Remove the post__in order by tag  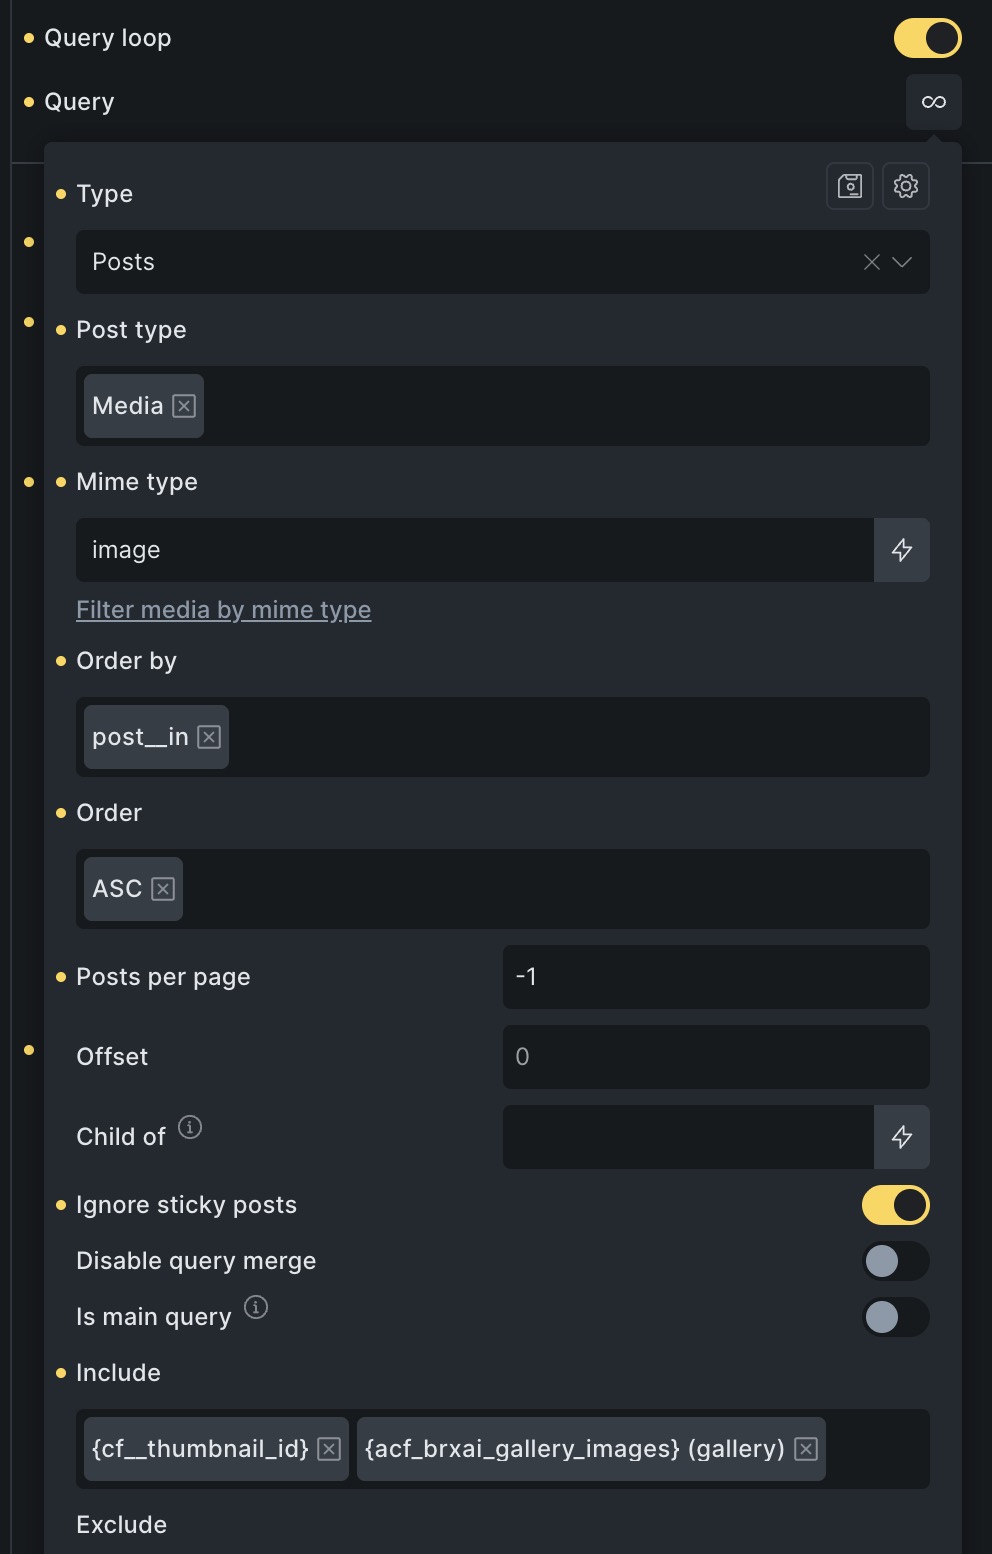(x=209, y=737)
